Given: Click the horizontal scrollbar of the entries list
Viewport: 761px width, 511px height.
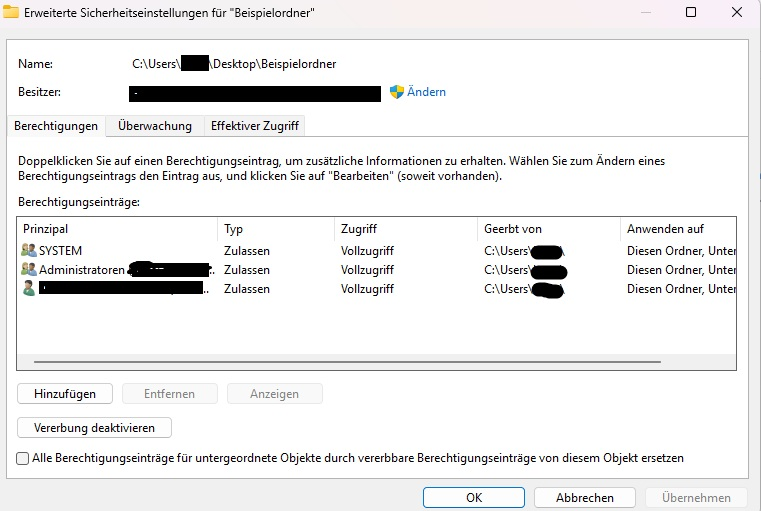Looking at the screenshot, I should (x=347, y=362).
